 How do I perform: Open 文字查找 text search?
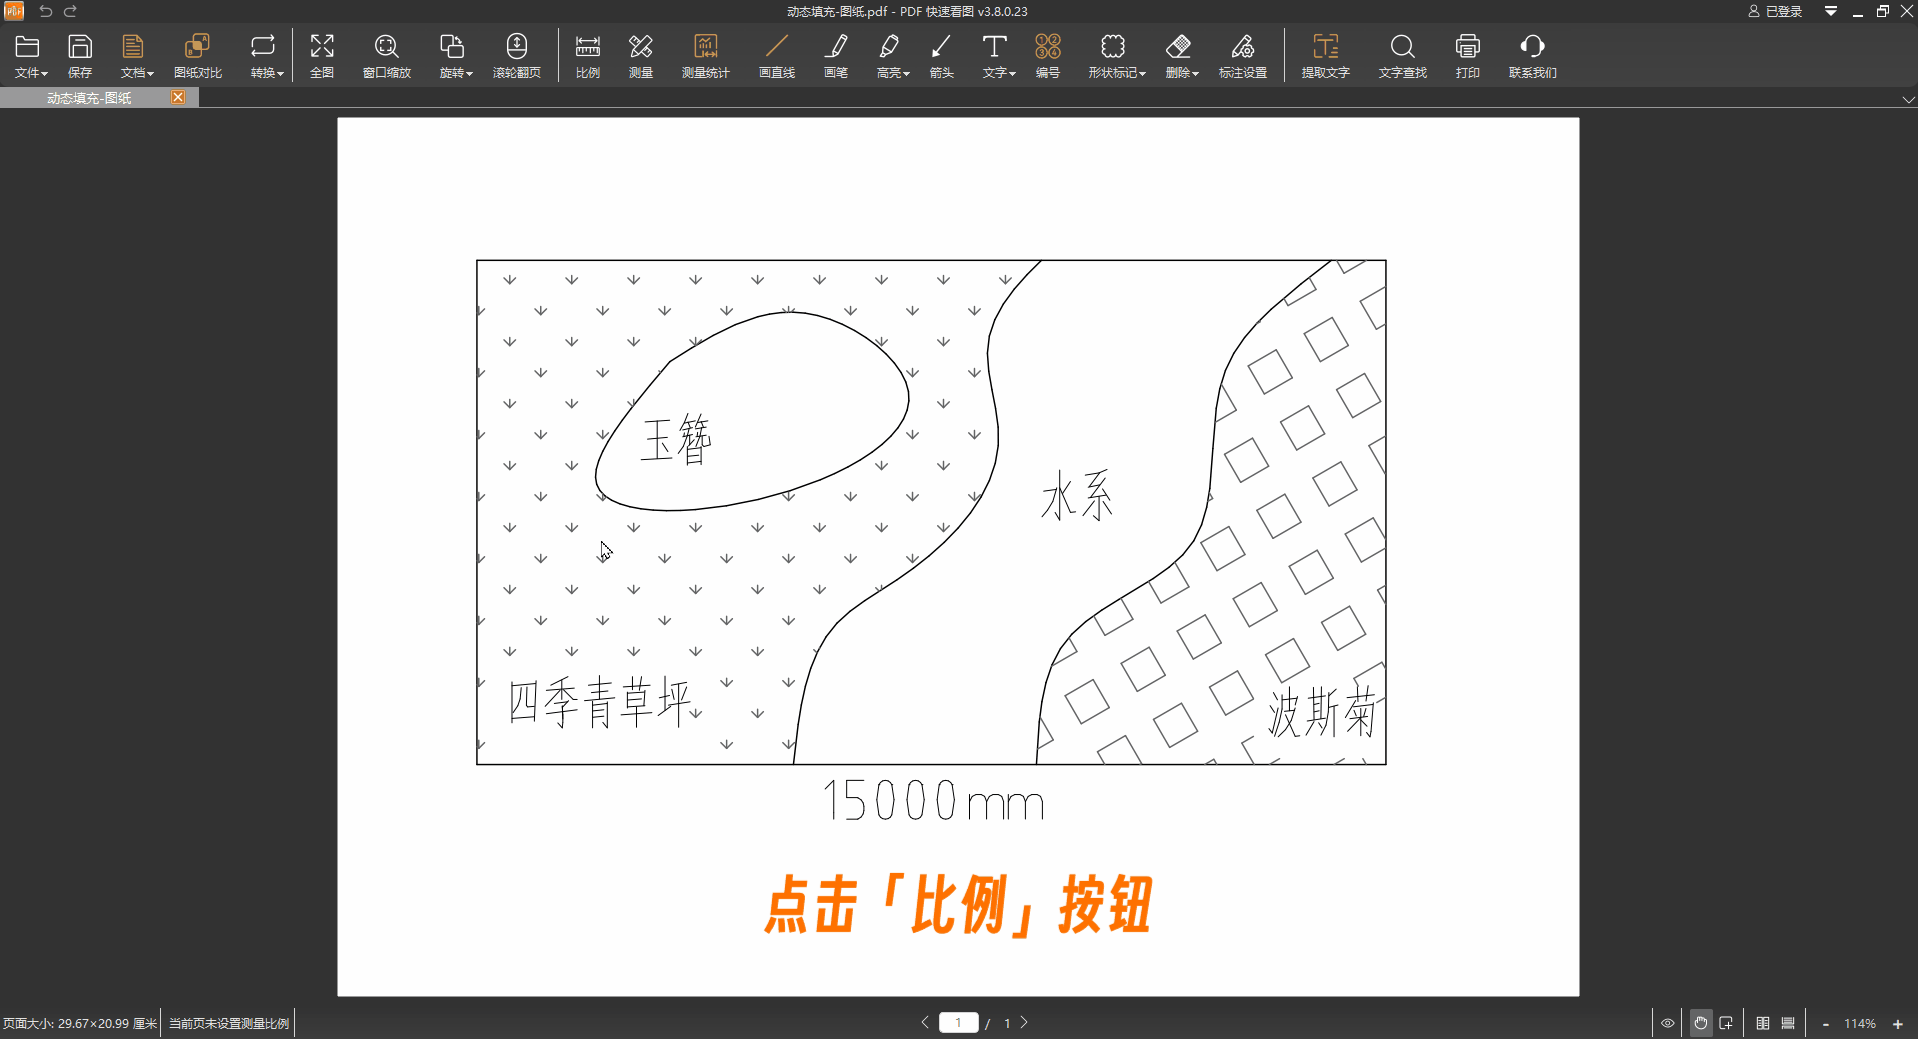[1403, 56]
